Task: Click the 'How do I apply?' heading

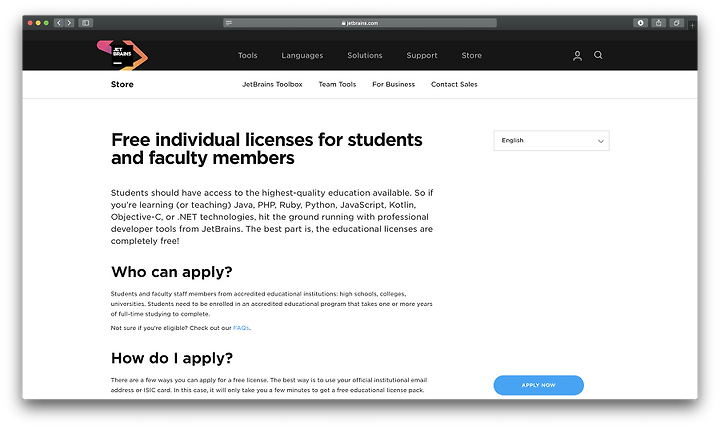Action: pos(172,358)
